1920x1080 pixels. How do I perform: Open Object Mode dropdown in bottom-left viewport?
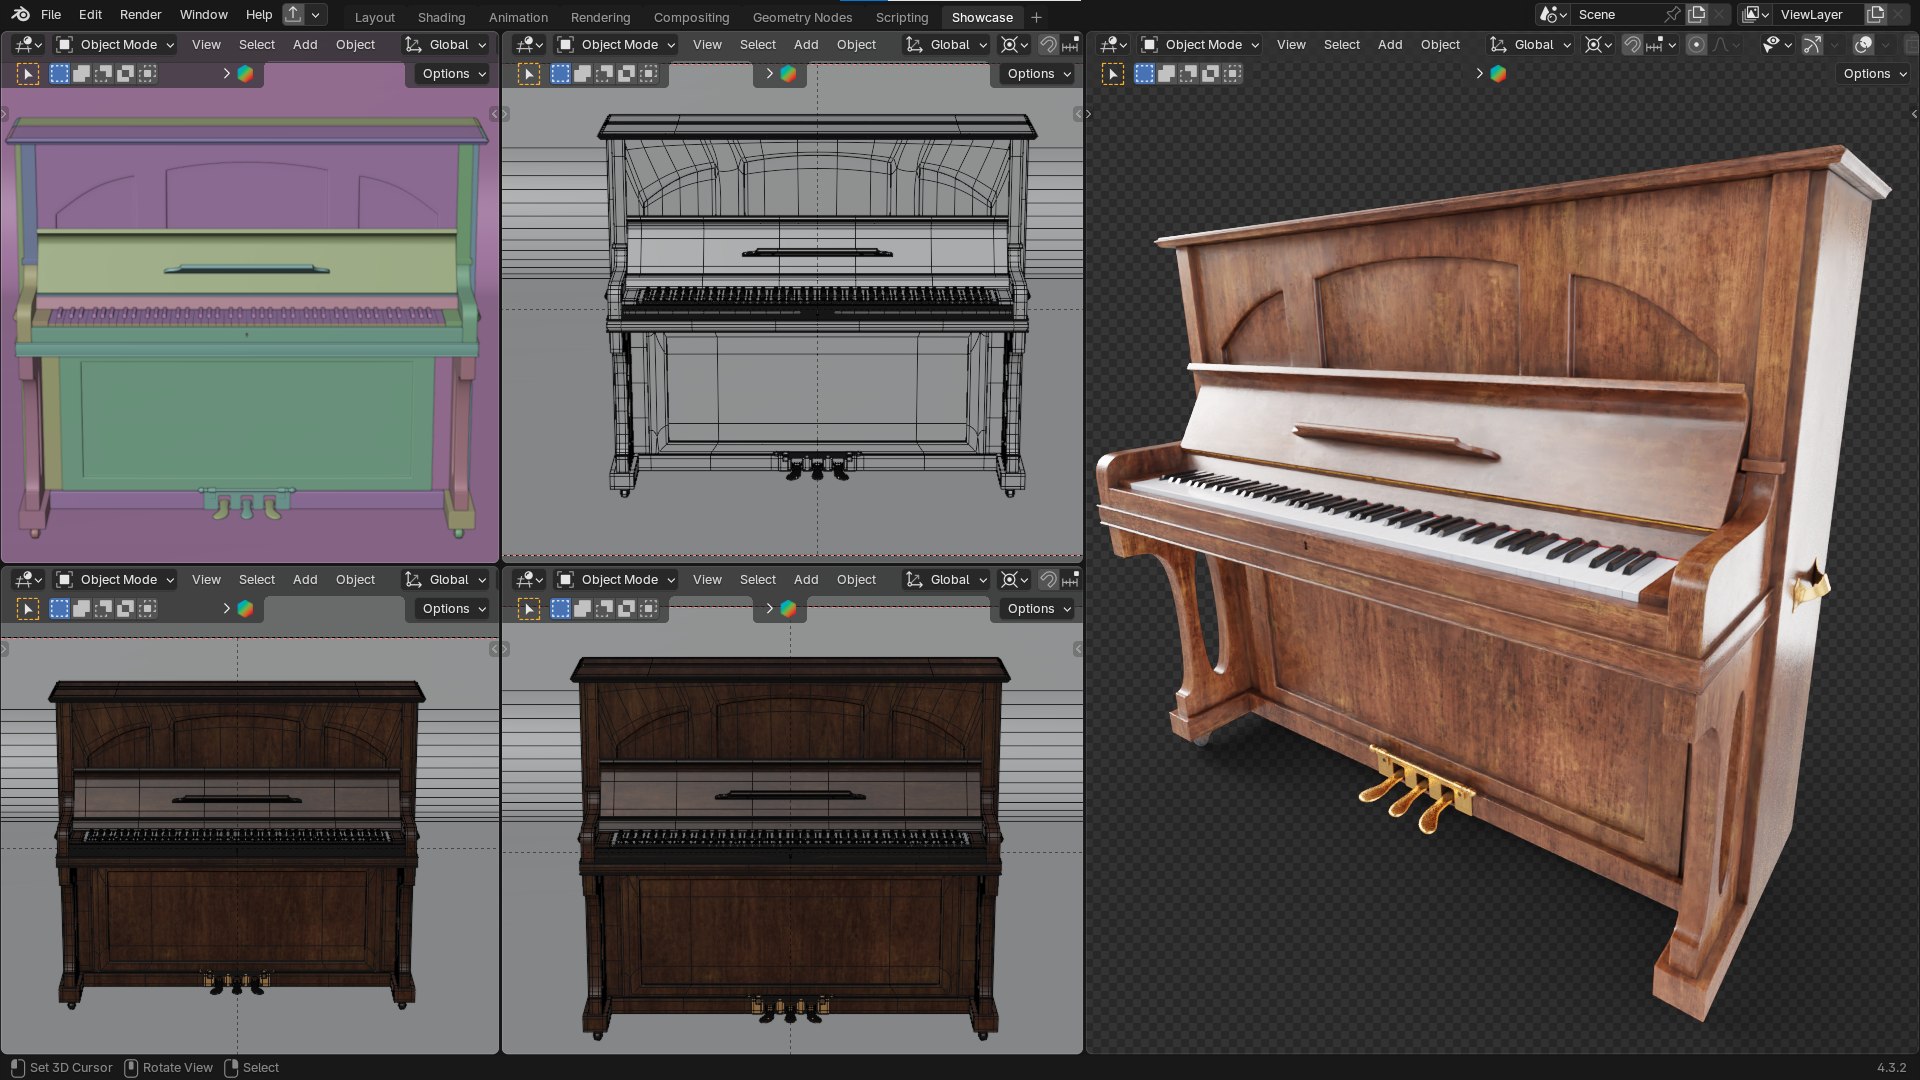pyautogui.click(x=115, y=579)
